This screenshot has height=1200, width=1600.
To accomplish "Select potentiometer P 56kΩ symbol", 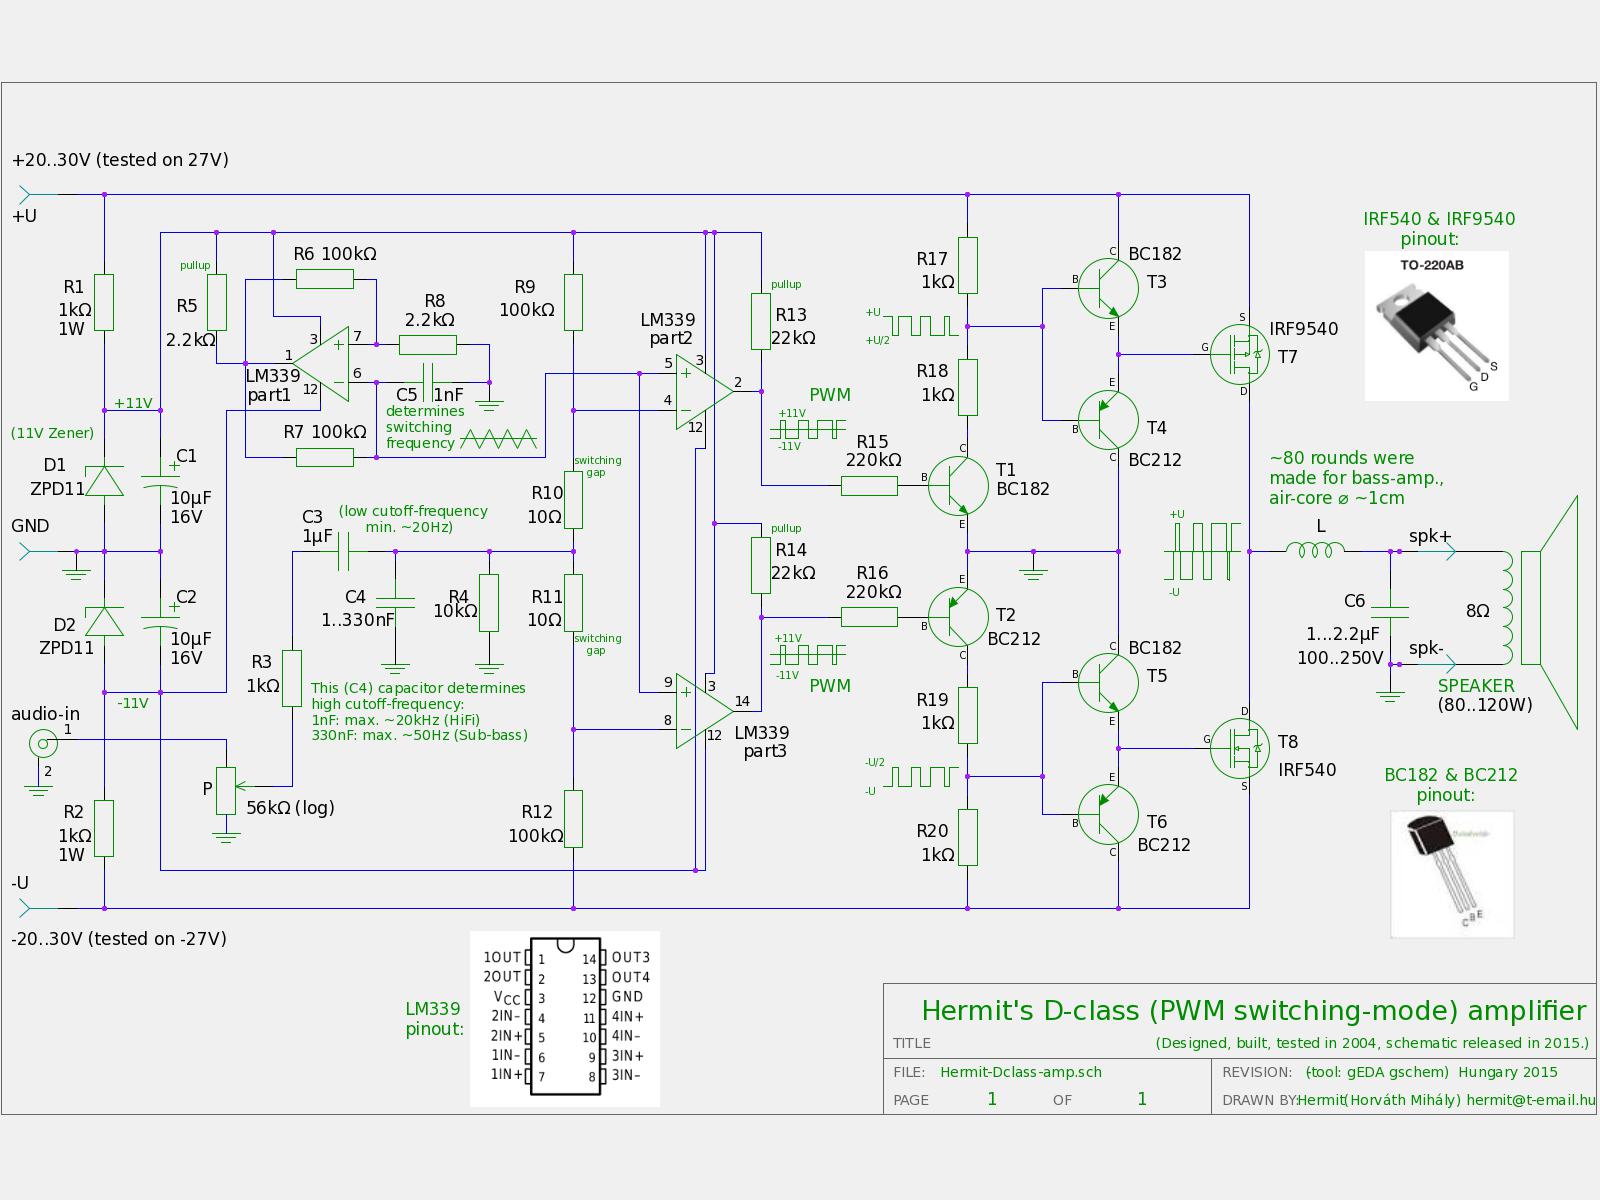I will 228,791.
